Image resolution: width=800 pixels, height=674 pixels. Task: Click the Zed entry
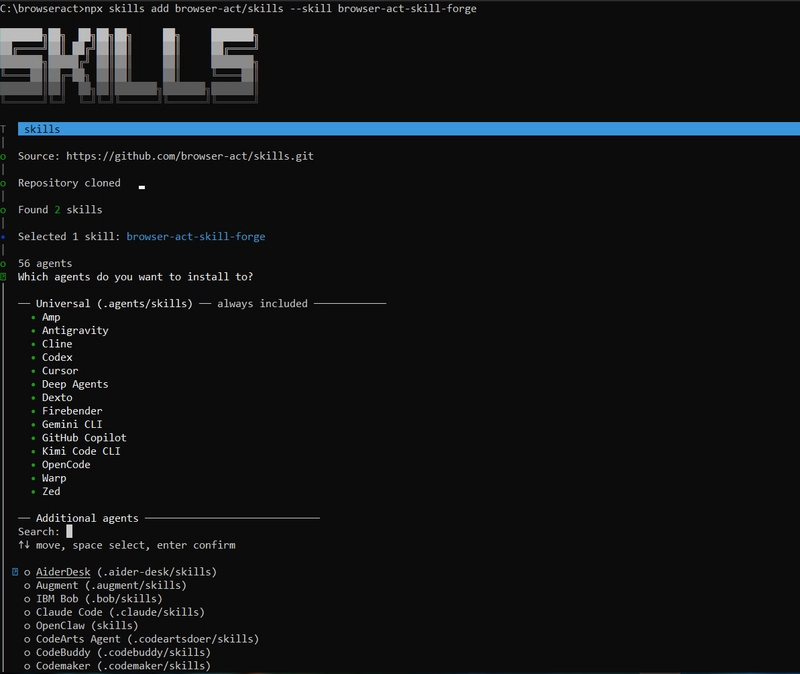tap(51, 491)
